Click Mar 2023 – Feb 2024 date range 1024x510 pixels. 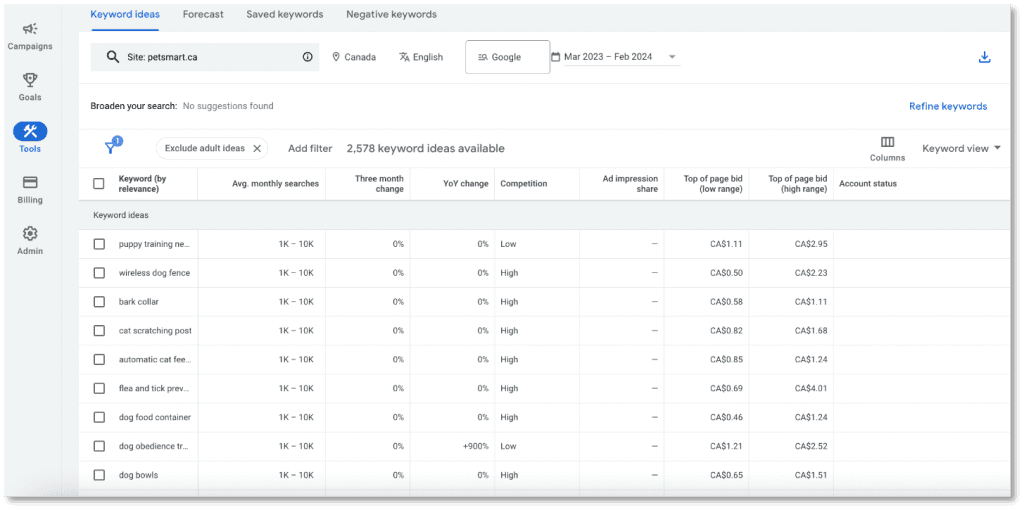[608, 57]
